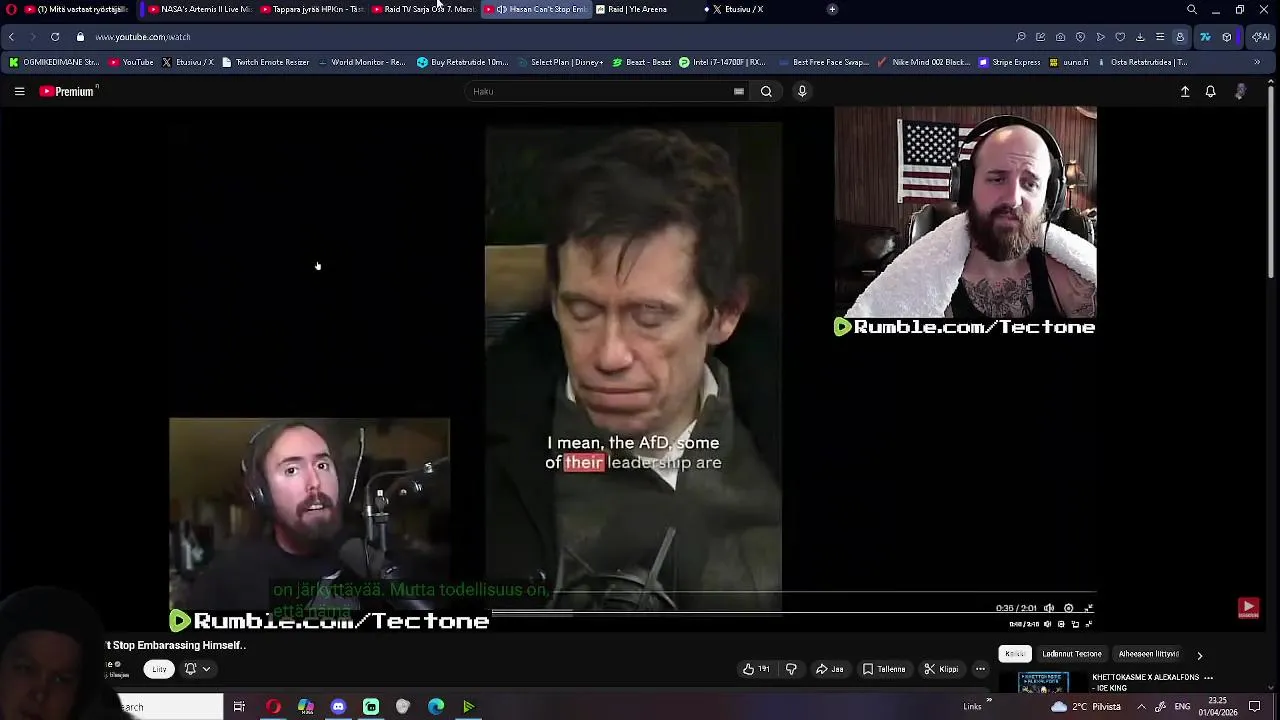Image resolution: width=1280 pixels, height=720 pixels.
Task: Share the video with the Jaa button
Action: (x=830, y=669)
